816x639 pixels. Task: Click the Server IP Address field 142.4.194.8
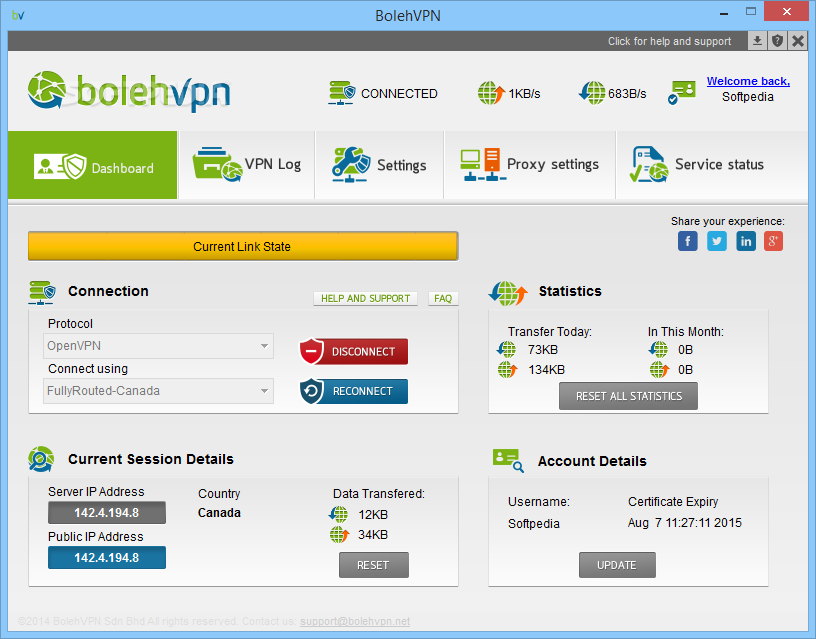(x=107, y=513)
